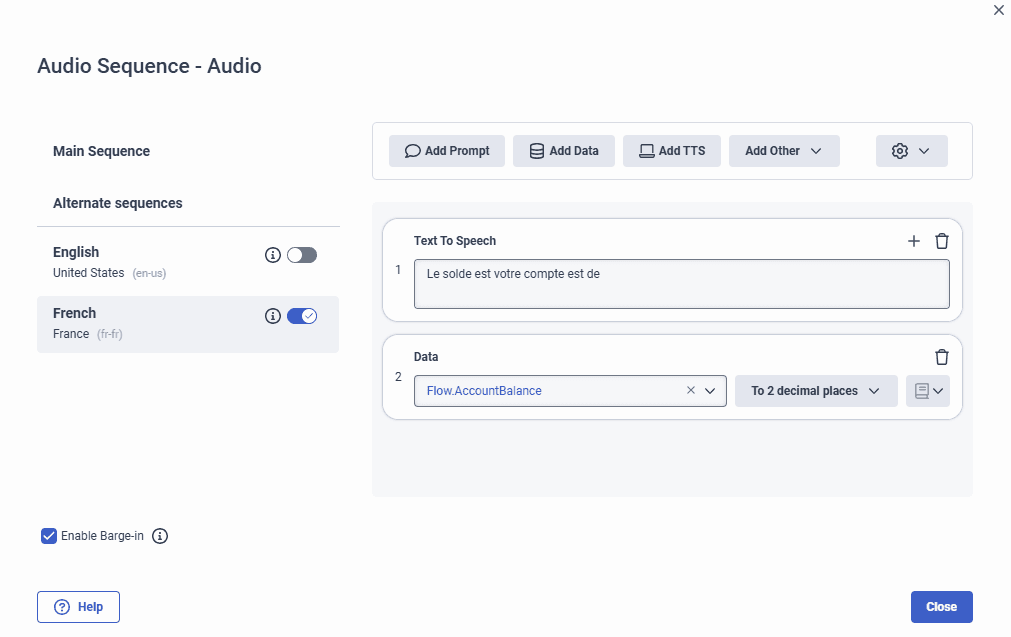Click the Add TTS speaker icon
This screenshot has height=637, width=1011.
(x=645, y=150)
